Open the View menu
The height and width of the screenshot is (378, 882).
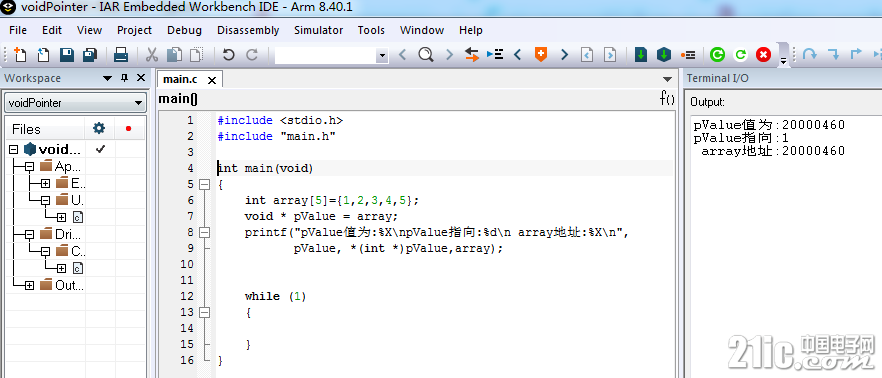(x=89, y=30)
